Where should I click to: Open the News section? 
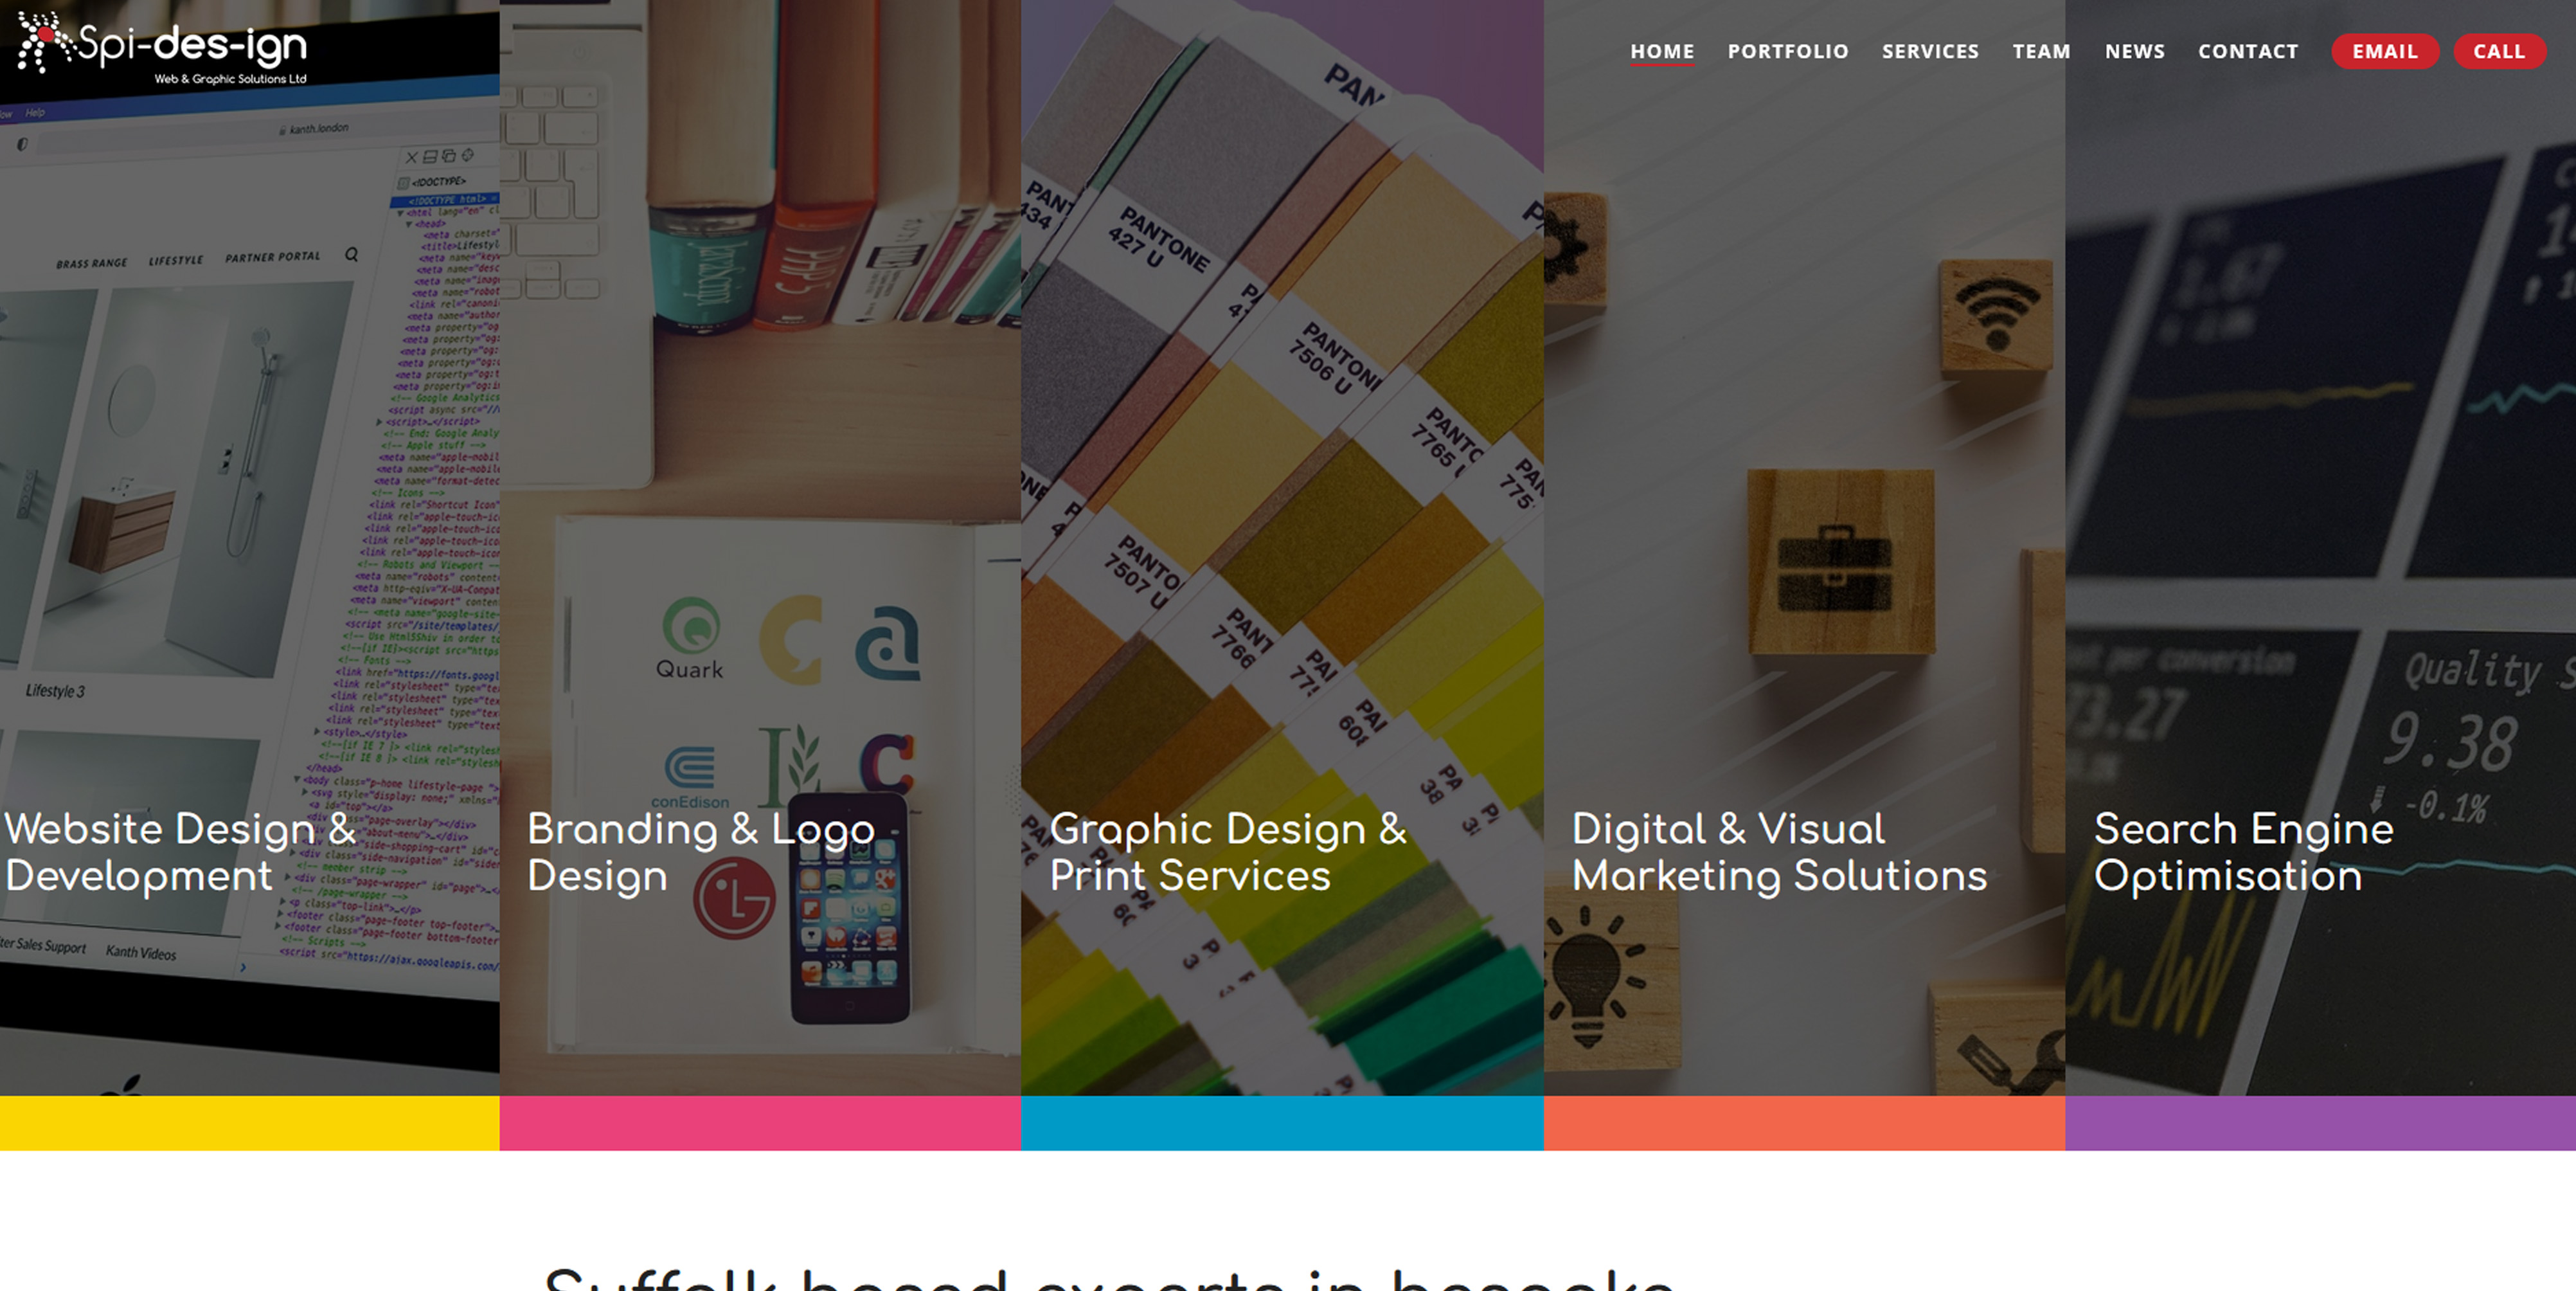[x=2134, y=51]
